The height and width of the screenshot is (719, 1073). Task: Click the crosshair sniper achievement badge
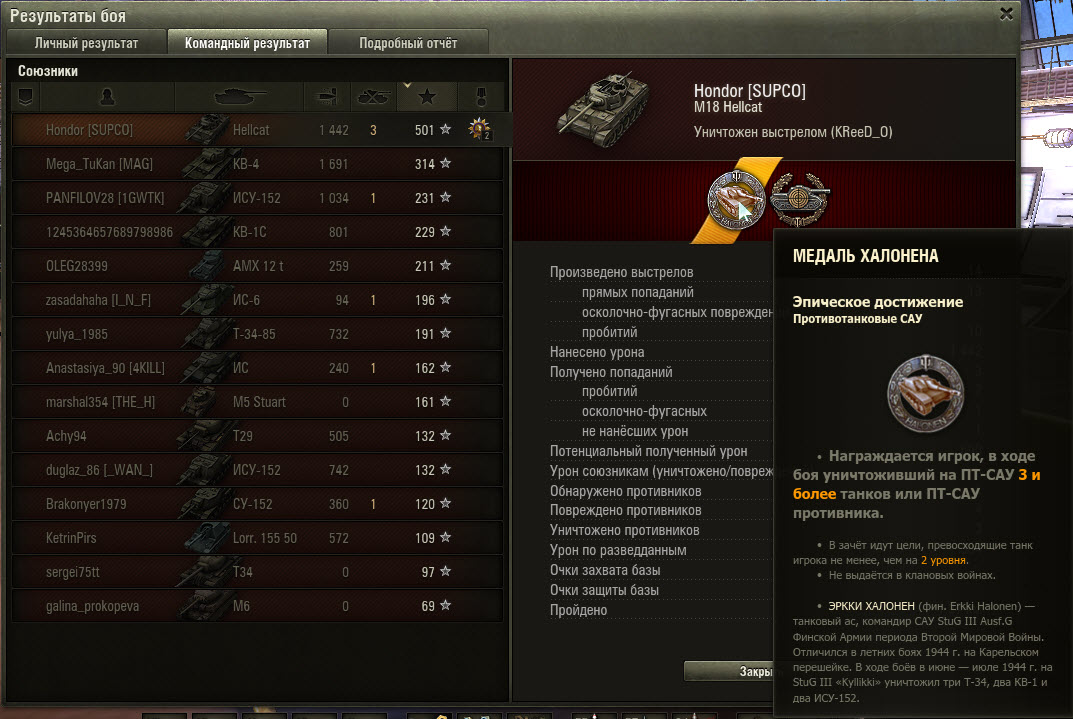click(799, 199)
